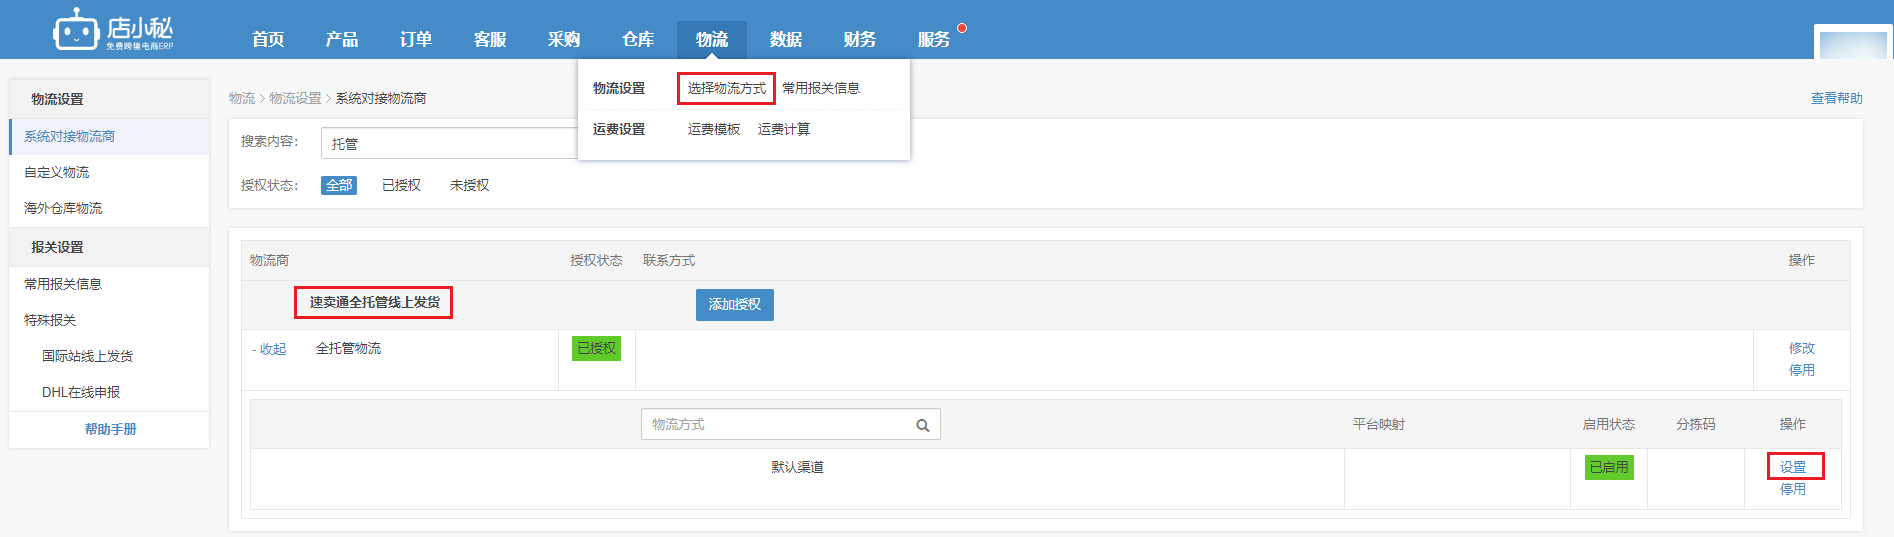Click the 物流方式 search field
The image size is (1894, 537).
coord(790,424)
